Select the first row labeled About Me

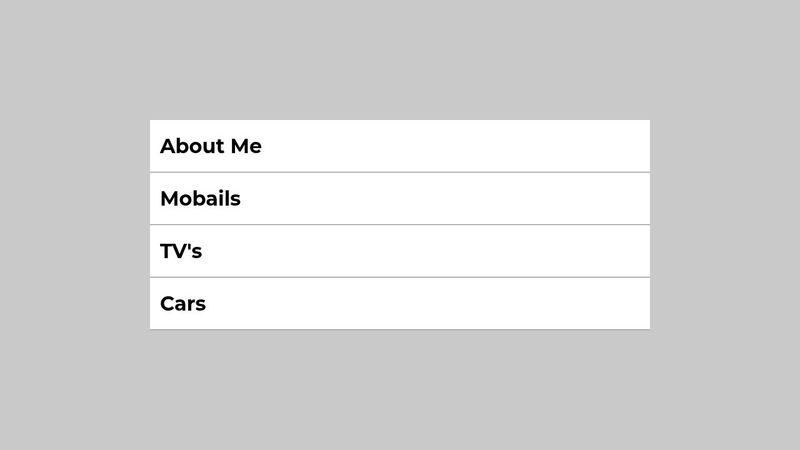tap(400, 146)
